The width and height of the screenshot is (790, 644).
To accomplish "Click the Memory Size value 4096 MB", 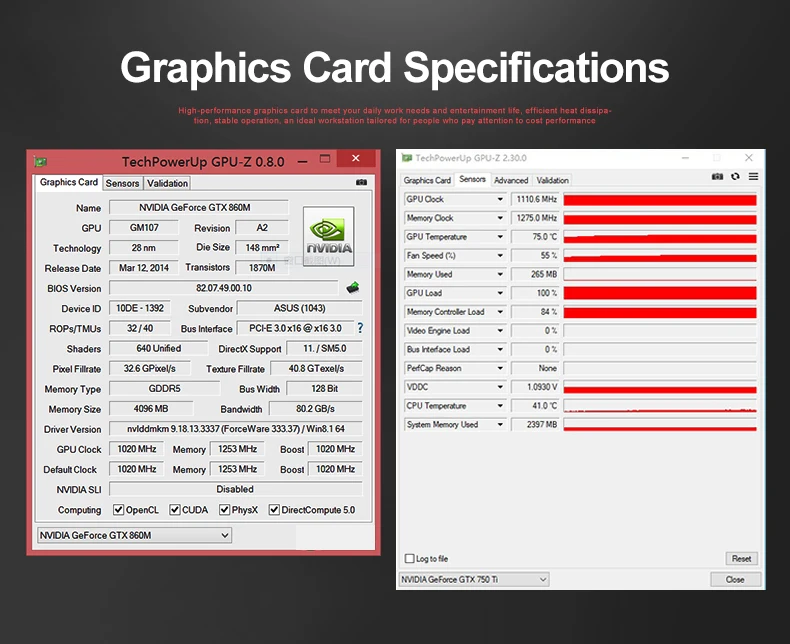I will (x=151, y=409).
